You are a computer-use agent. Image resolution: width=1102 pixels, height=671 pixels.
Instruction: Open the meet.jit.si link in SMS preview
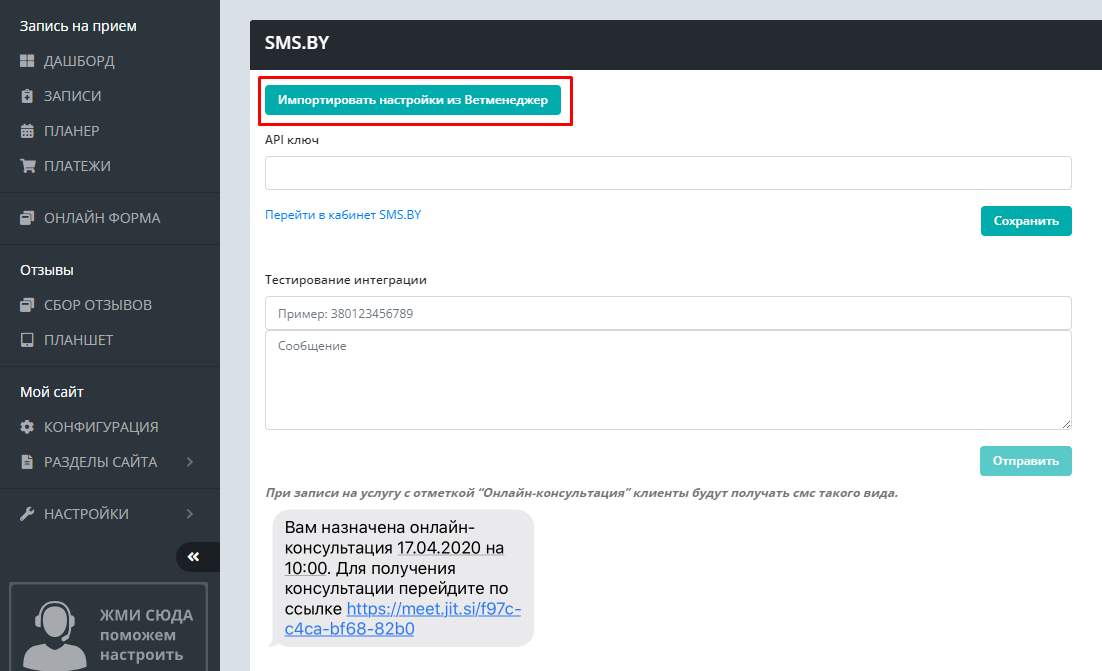point(403,619)
